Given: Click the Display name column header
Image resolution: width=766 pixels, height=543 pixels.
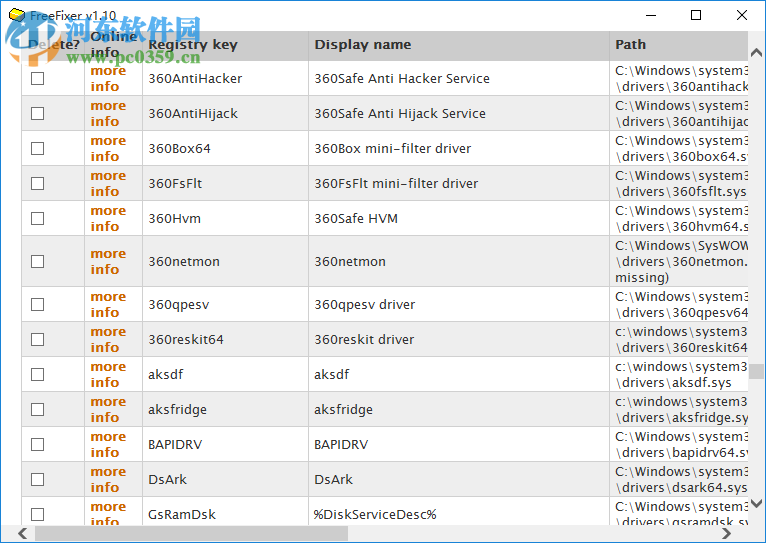Looking at the screenshot, I should point(459,45).
